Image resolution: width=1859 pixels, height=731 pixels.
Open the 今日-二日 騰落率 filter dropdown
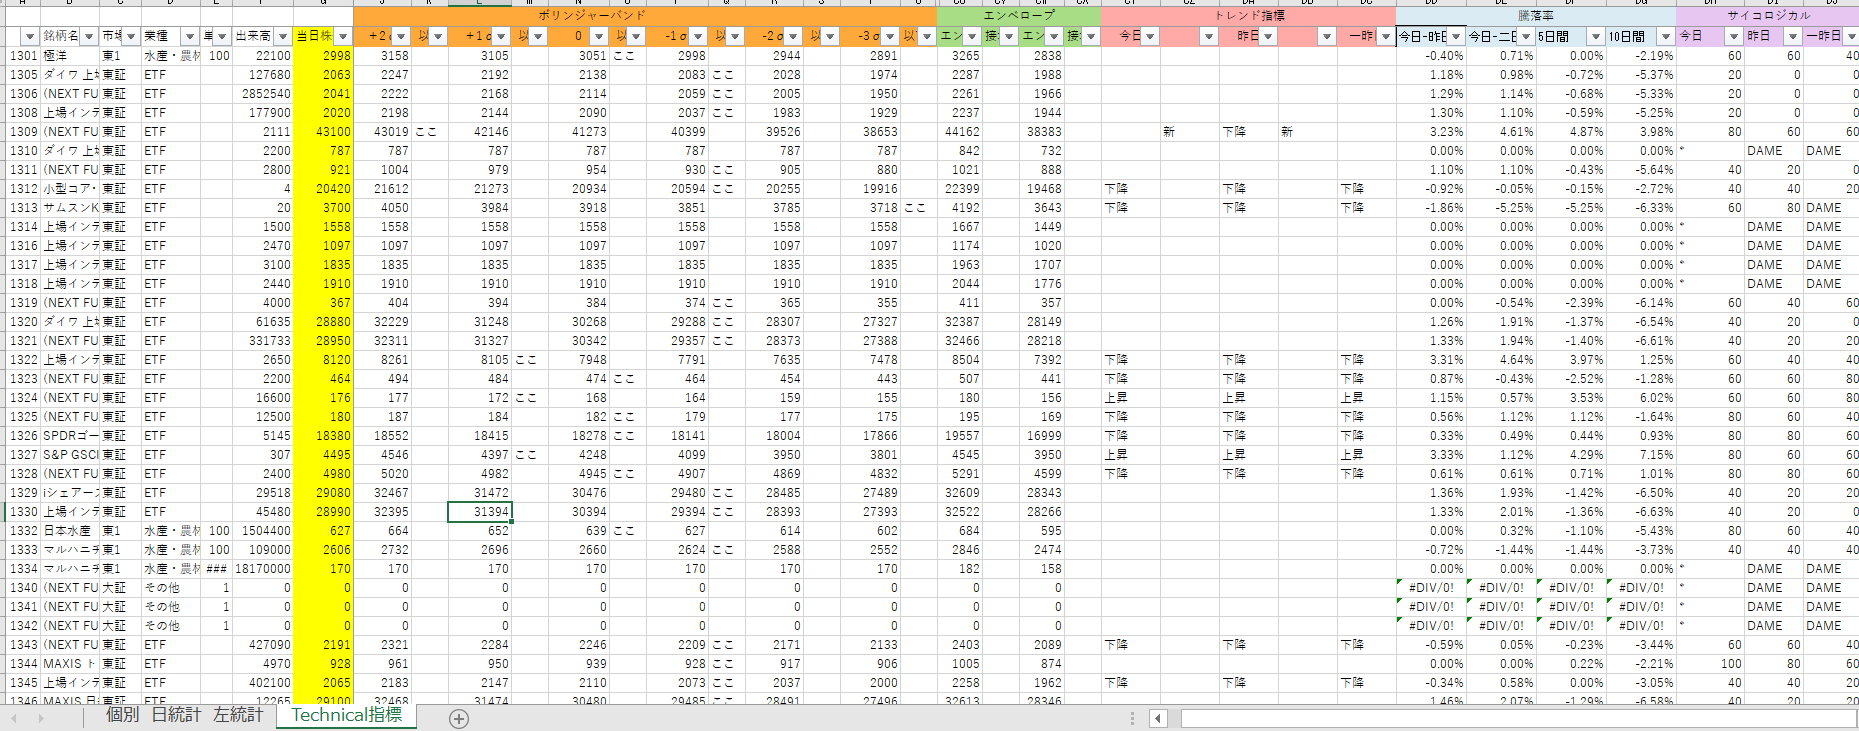coord(1526,37)
